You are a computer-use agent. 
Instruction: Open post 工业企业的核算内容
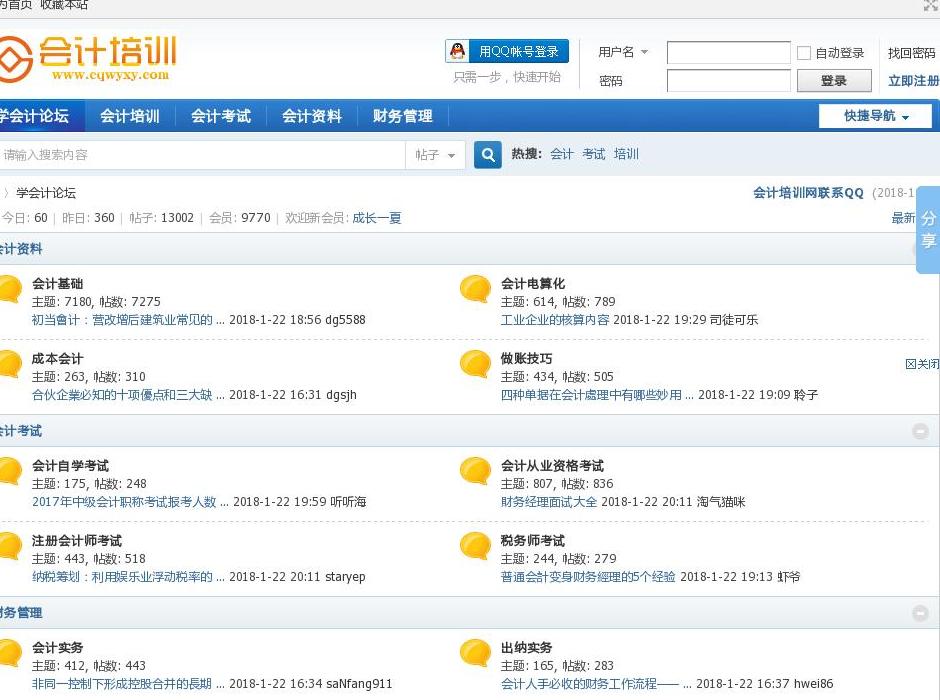(x=555, y=320)
